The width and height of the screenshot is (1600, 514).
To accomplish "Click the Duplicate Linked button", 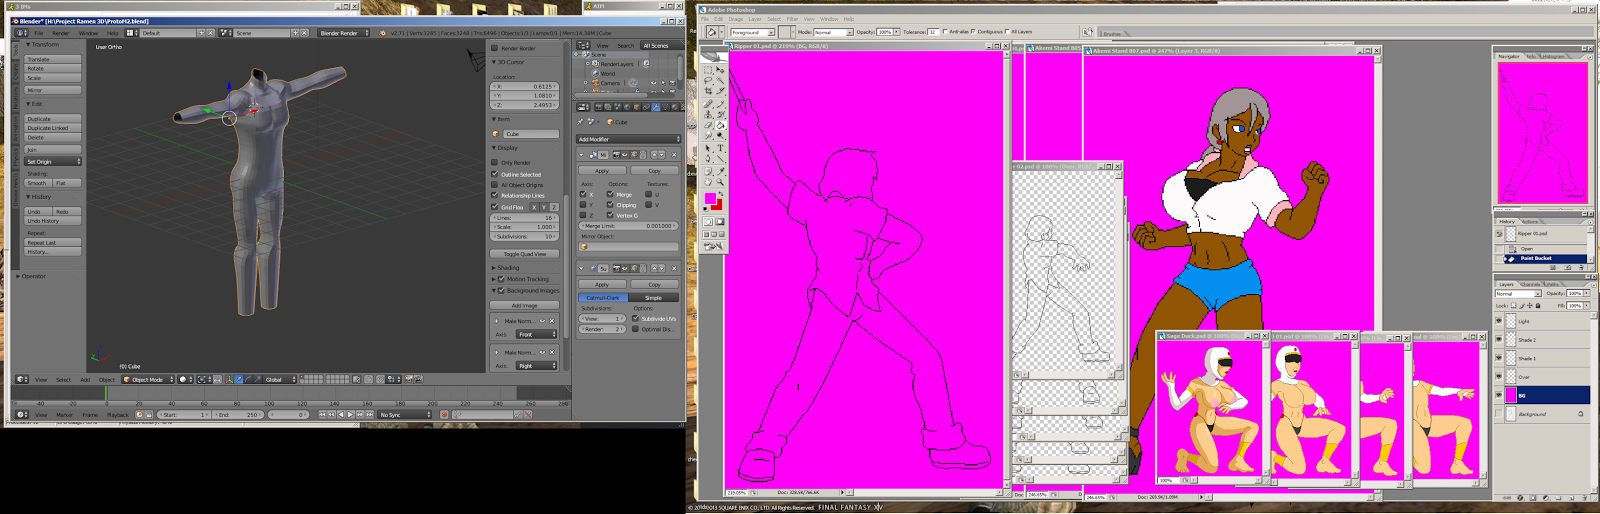I will point(53,128).
